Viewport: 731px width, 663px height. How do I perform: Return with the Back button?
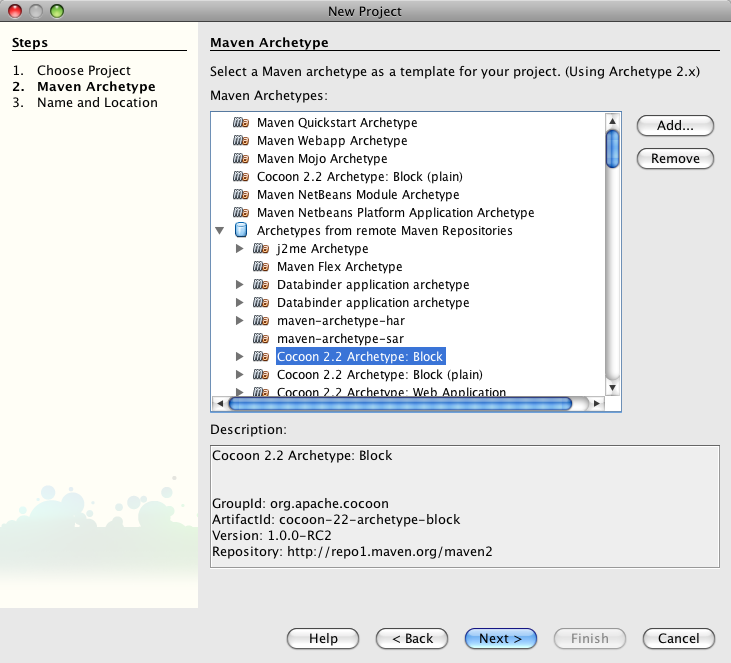point(412,638)
